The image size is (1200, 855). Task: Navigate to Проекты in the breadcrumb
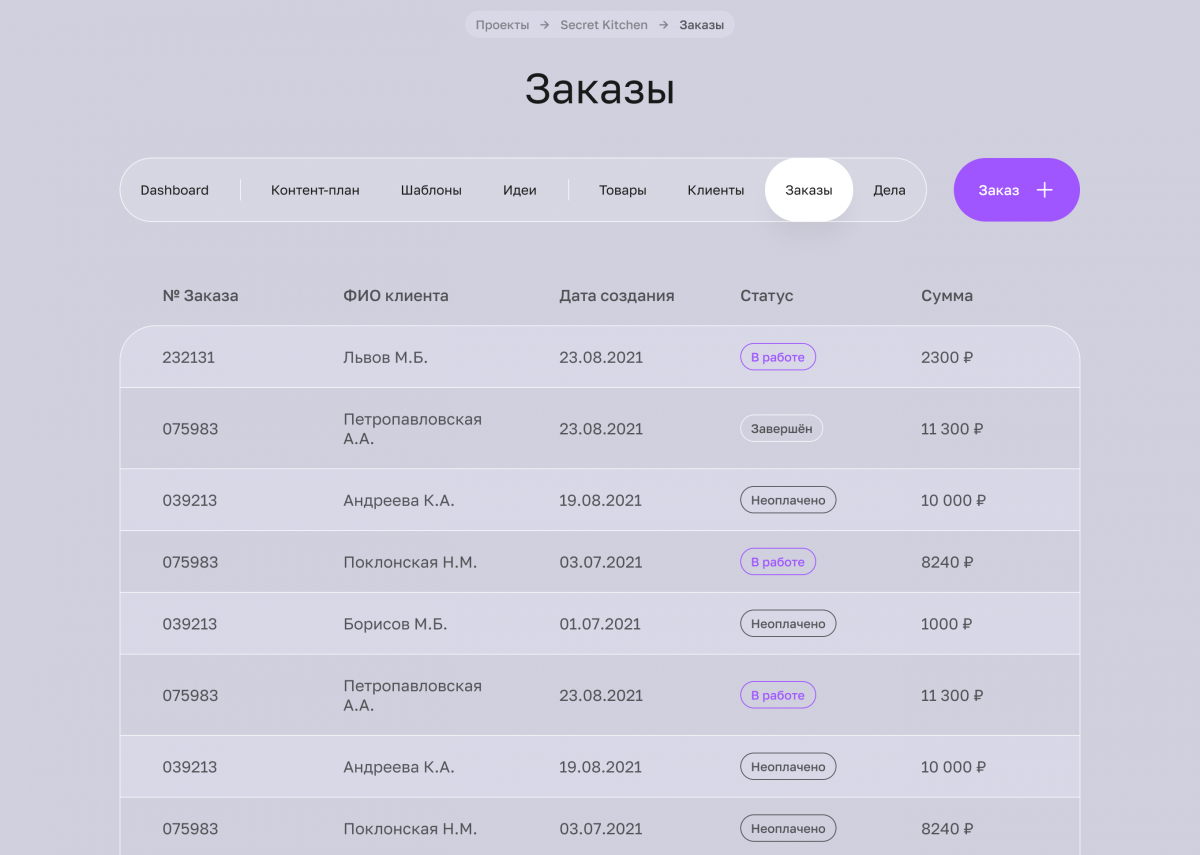click(x=502, y=25)
